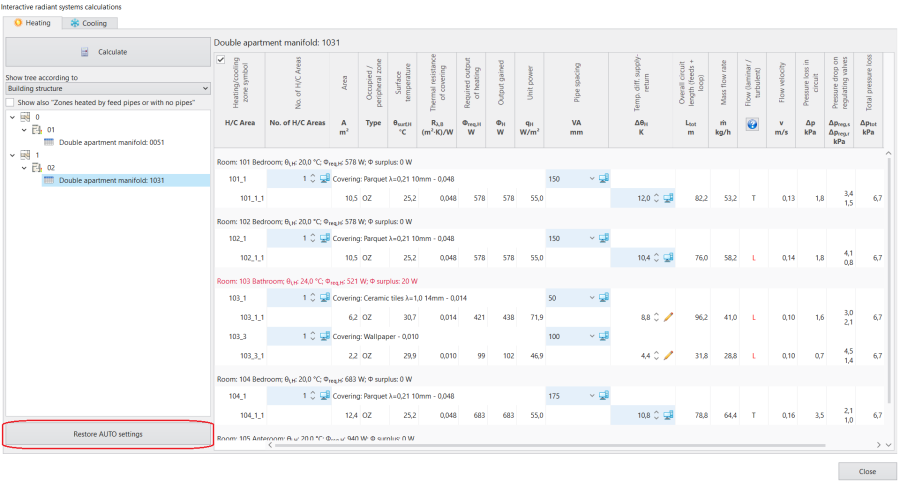
Task: Click monitor icon next to 101_1 area count
Action: (x=325, y=179)
